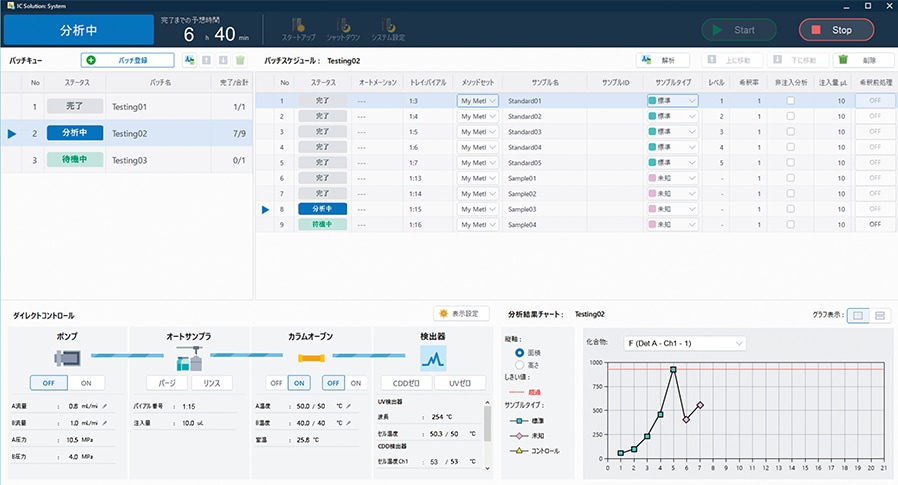The image size is (898, 485).
Task: Click the pump (ポンプ) device icon
Action: pos(68,357)
